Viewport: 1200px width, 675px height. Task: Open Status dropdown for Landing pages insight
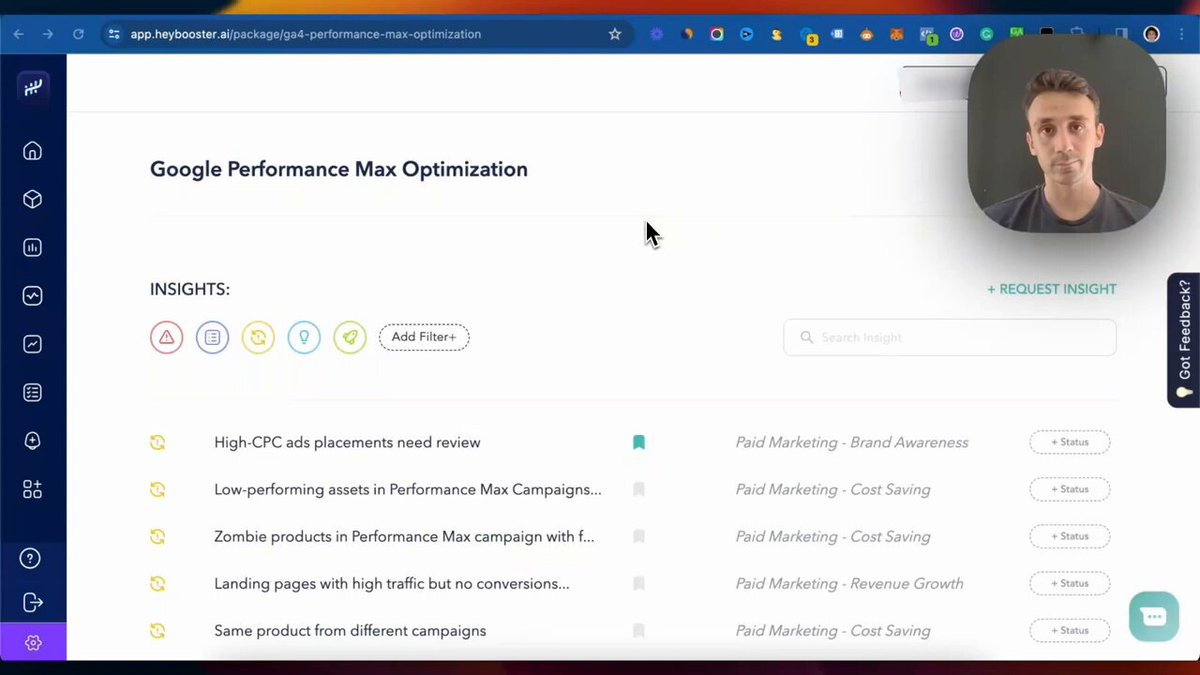tap(1070, 583)
